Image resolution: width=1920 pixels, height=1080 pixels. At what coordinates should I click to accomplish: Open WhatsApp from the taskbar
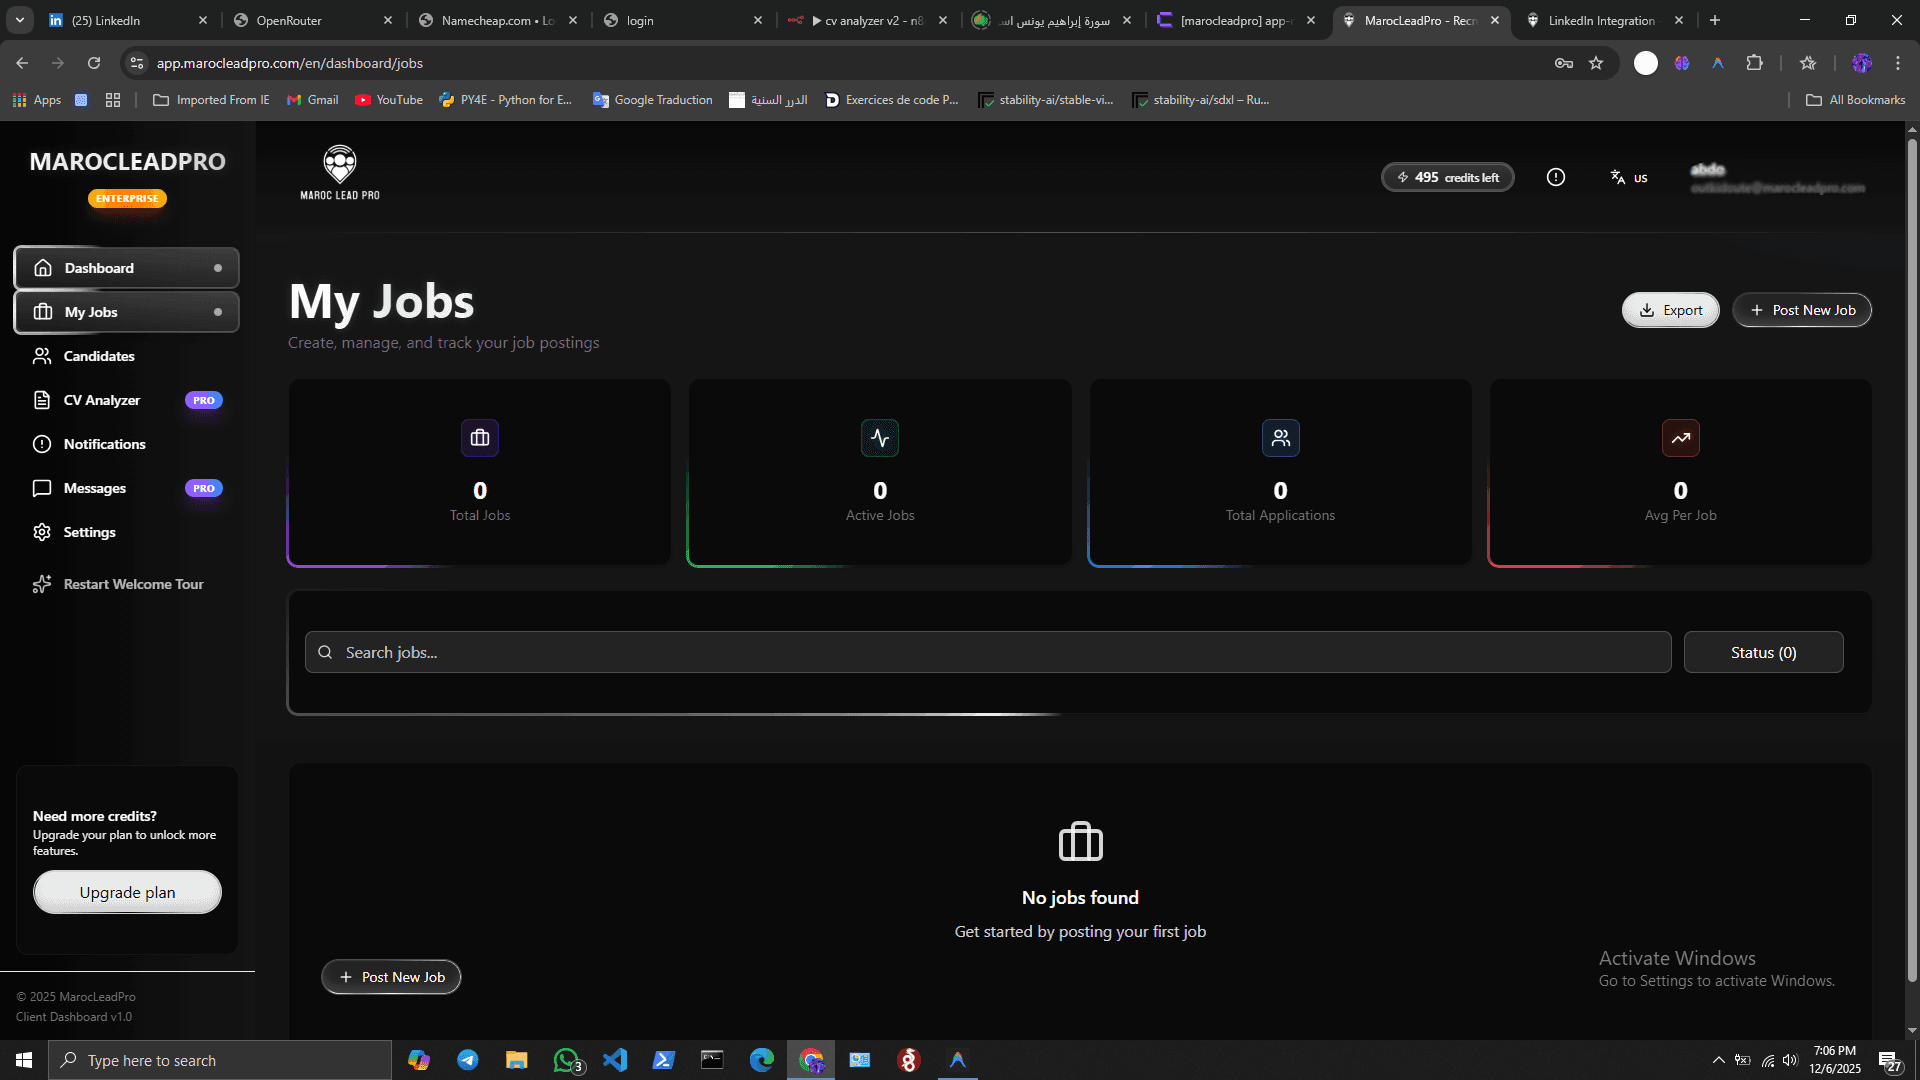(566, 1059)
